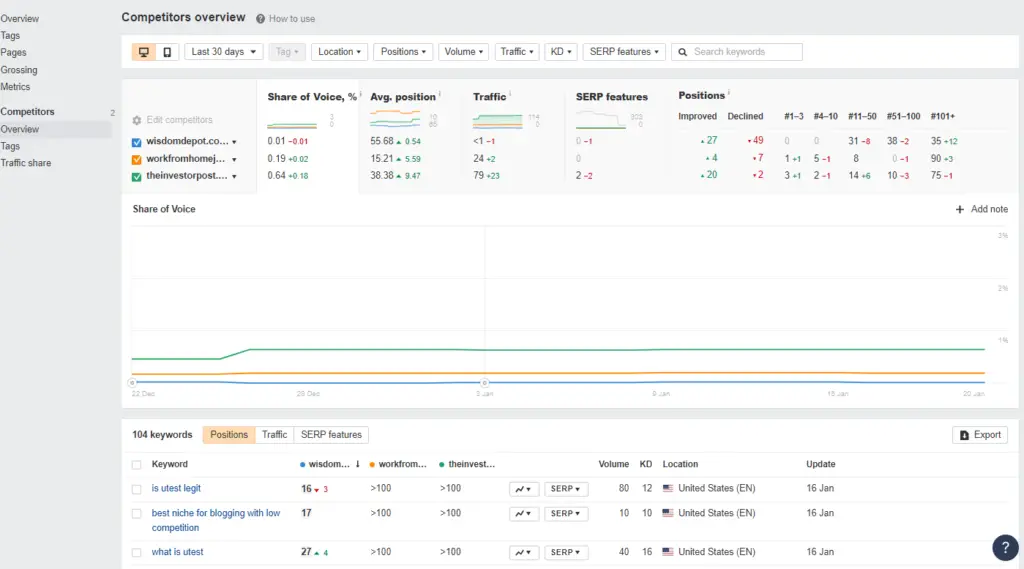This screenshot has height=569, width=1024.
Task: Toggle workfromhomej competitor checkbox
Action: coord(136,159)
